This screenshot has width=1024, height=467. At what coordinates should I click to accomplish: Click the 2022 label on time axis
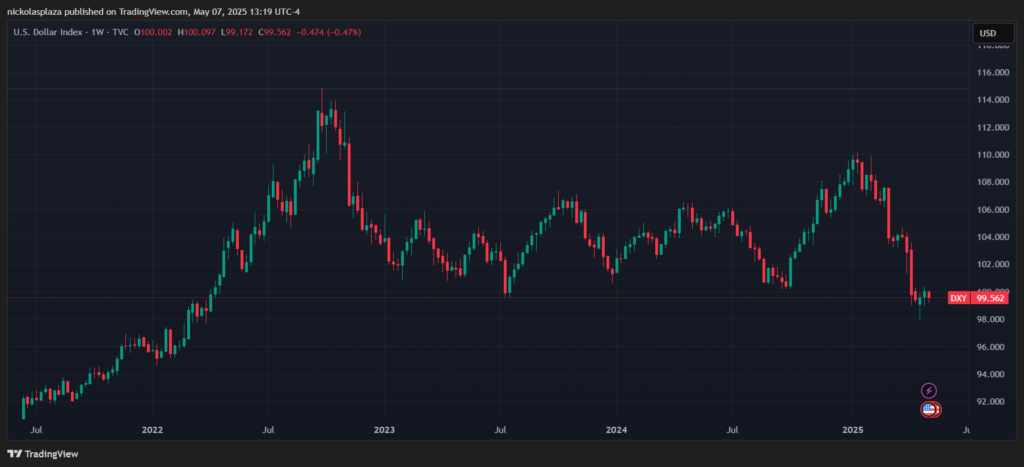(x=152, y=430)
